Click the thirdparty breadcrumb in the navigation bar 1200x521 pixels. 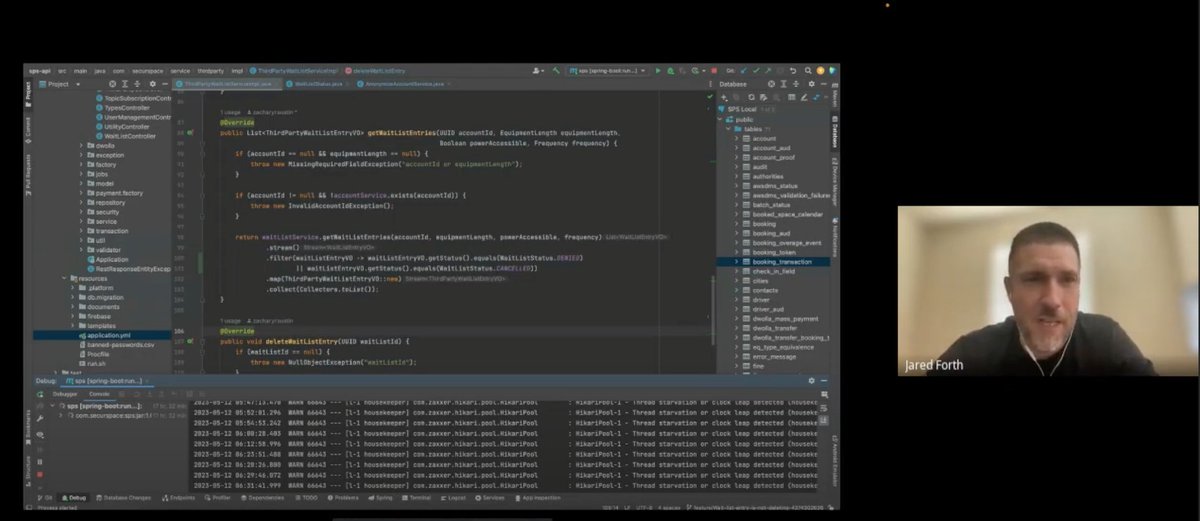(x=211, y=71)
